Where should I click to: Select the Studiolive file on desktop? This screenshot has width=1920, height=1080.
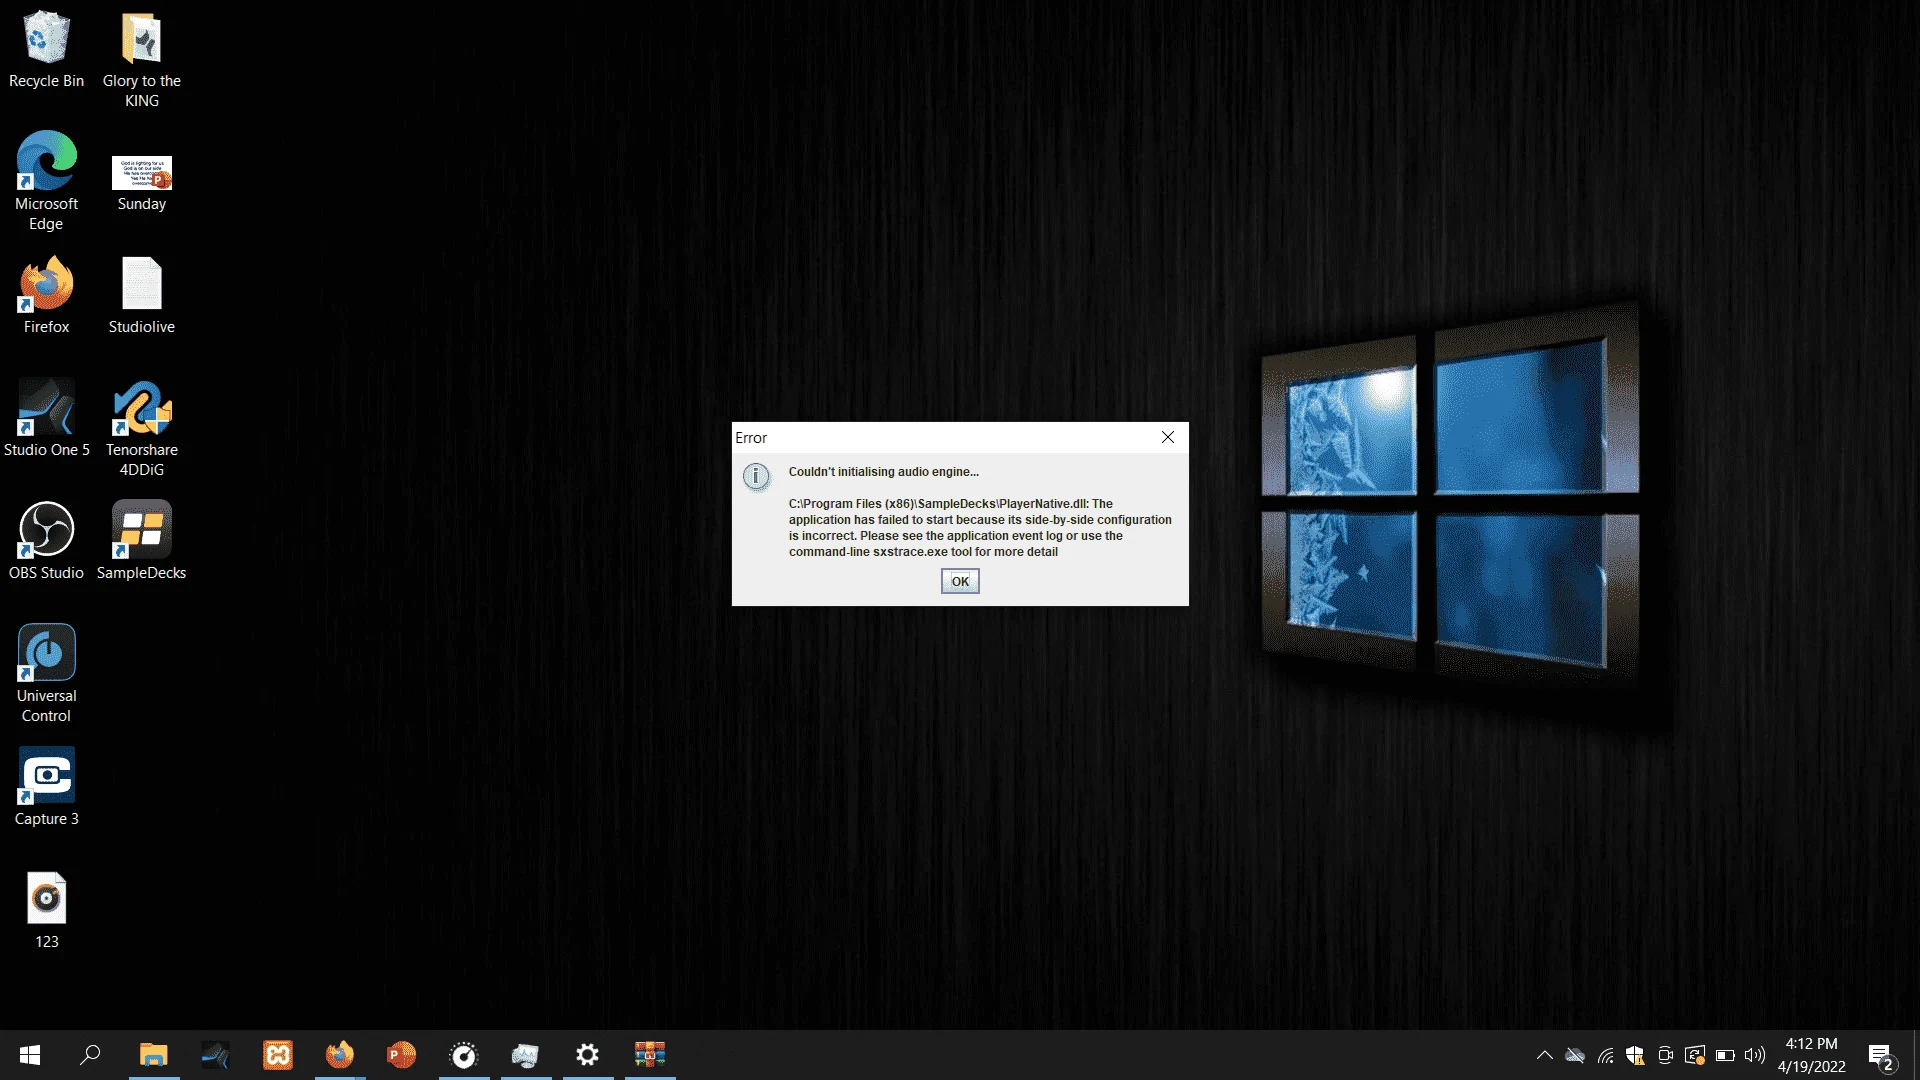point(141,295)
